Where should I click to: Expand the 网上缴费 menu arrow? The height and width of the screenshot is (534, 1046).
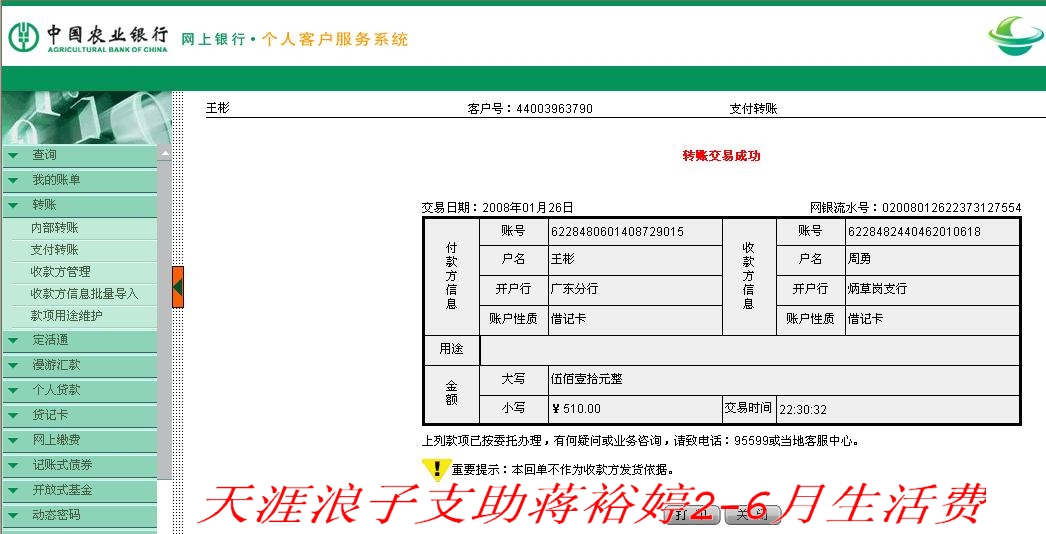(x=13, y=440)
